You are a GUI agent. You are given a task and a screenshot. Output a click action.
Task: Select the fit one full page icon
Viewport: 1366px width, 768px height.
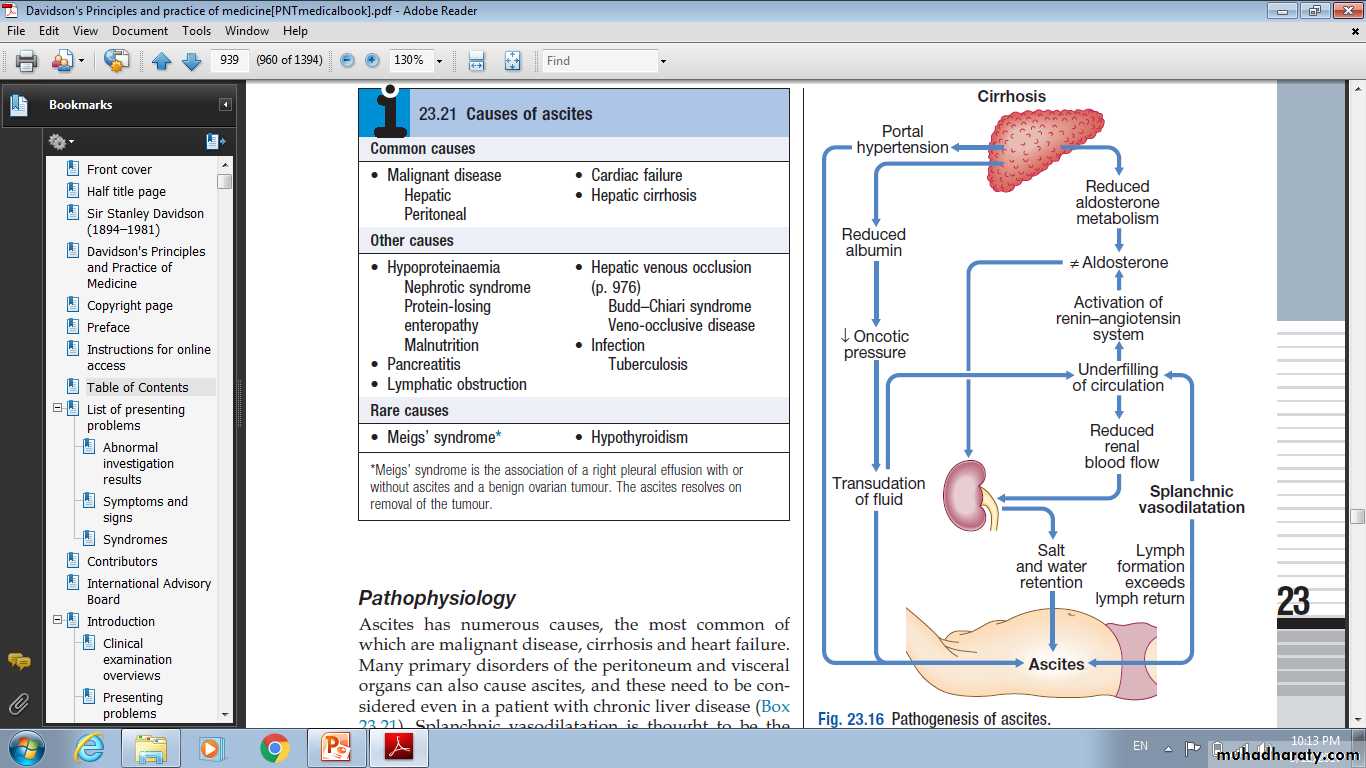512,61
